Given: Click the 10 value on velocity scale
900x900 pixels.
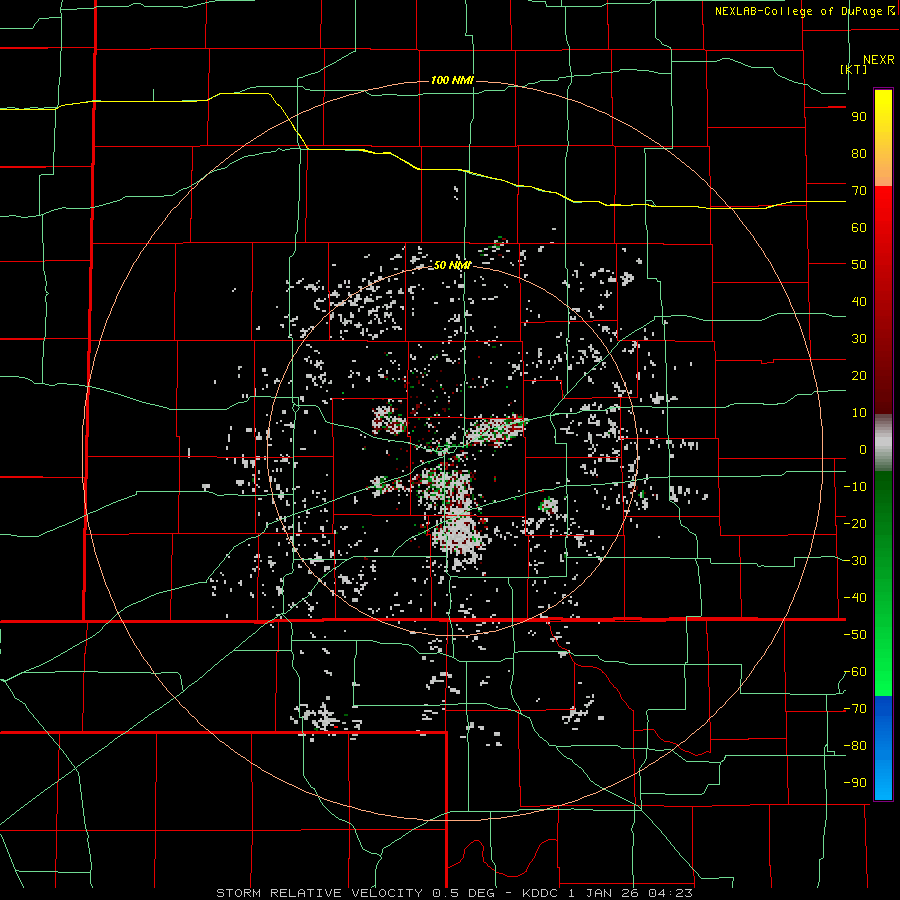Looking at the screenshot, I should tap(859, 413).
